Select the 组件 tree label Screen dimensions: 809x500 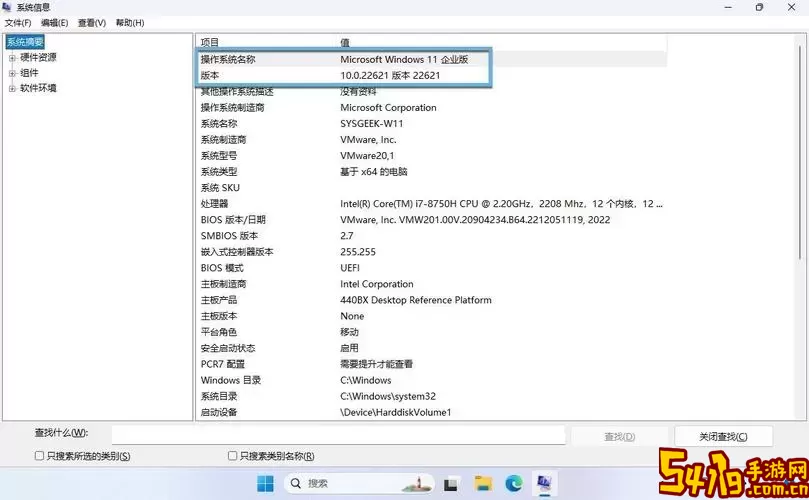[29, 73]
